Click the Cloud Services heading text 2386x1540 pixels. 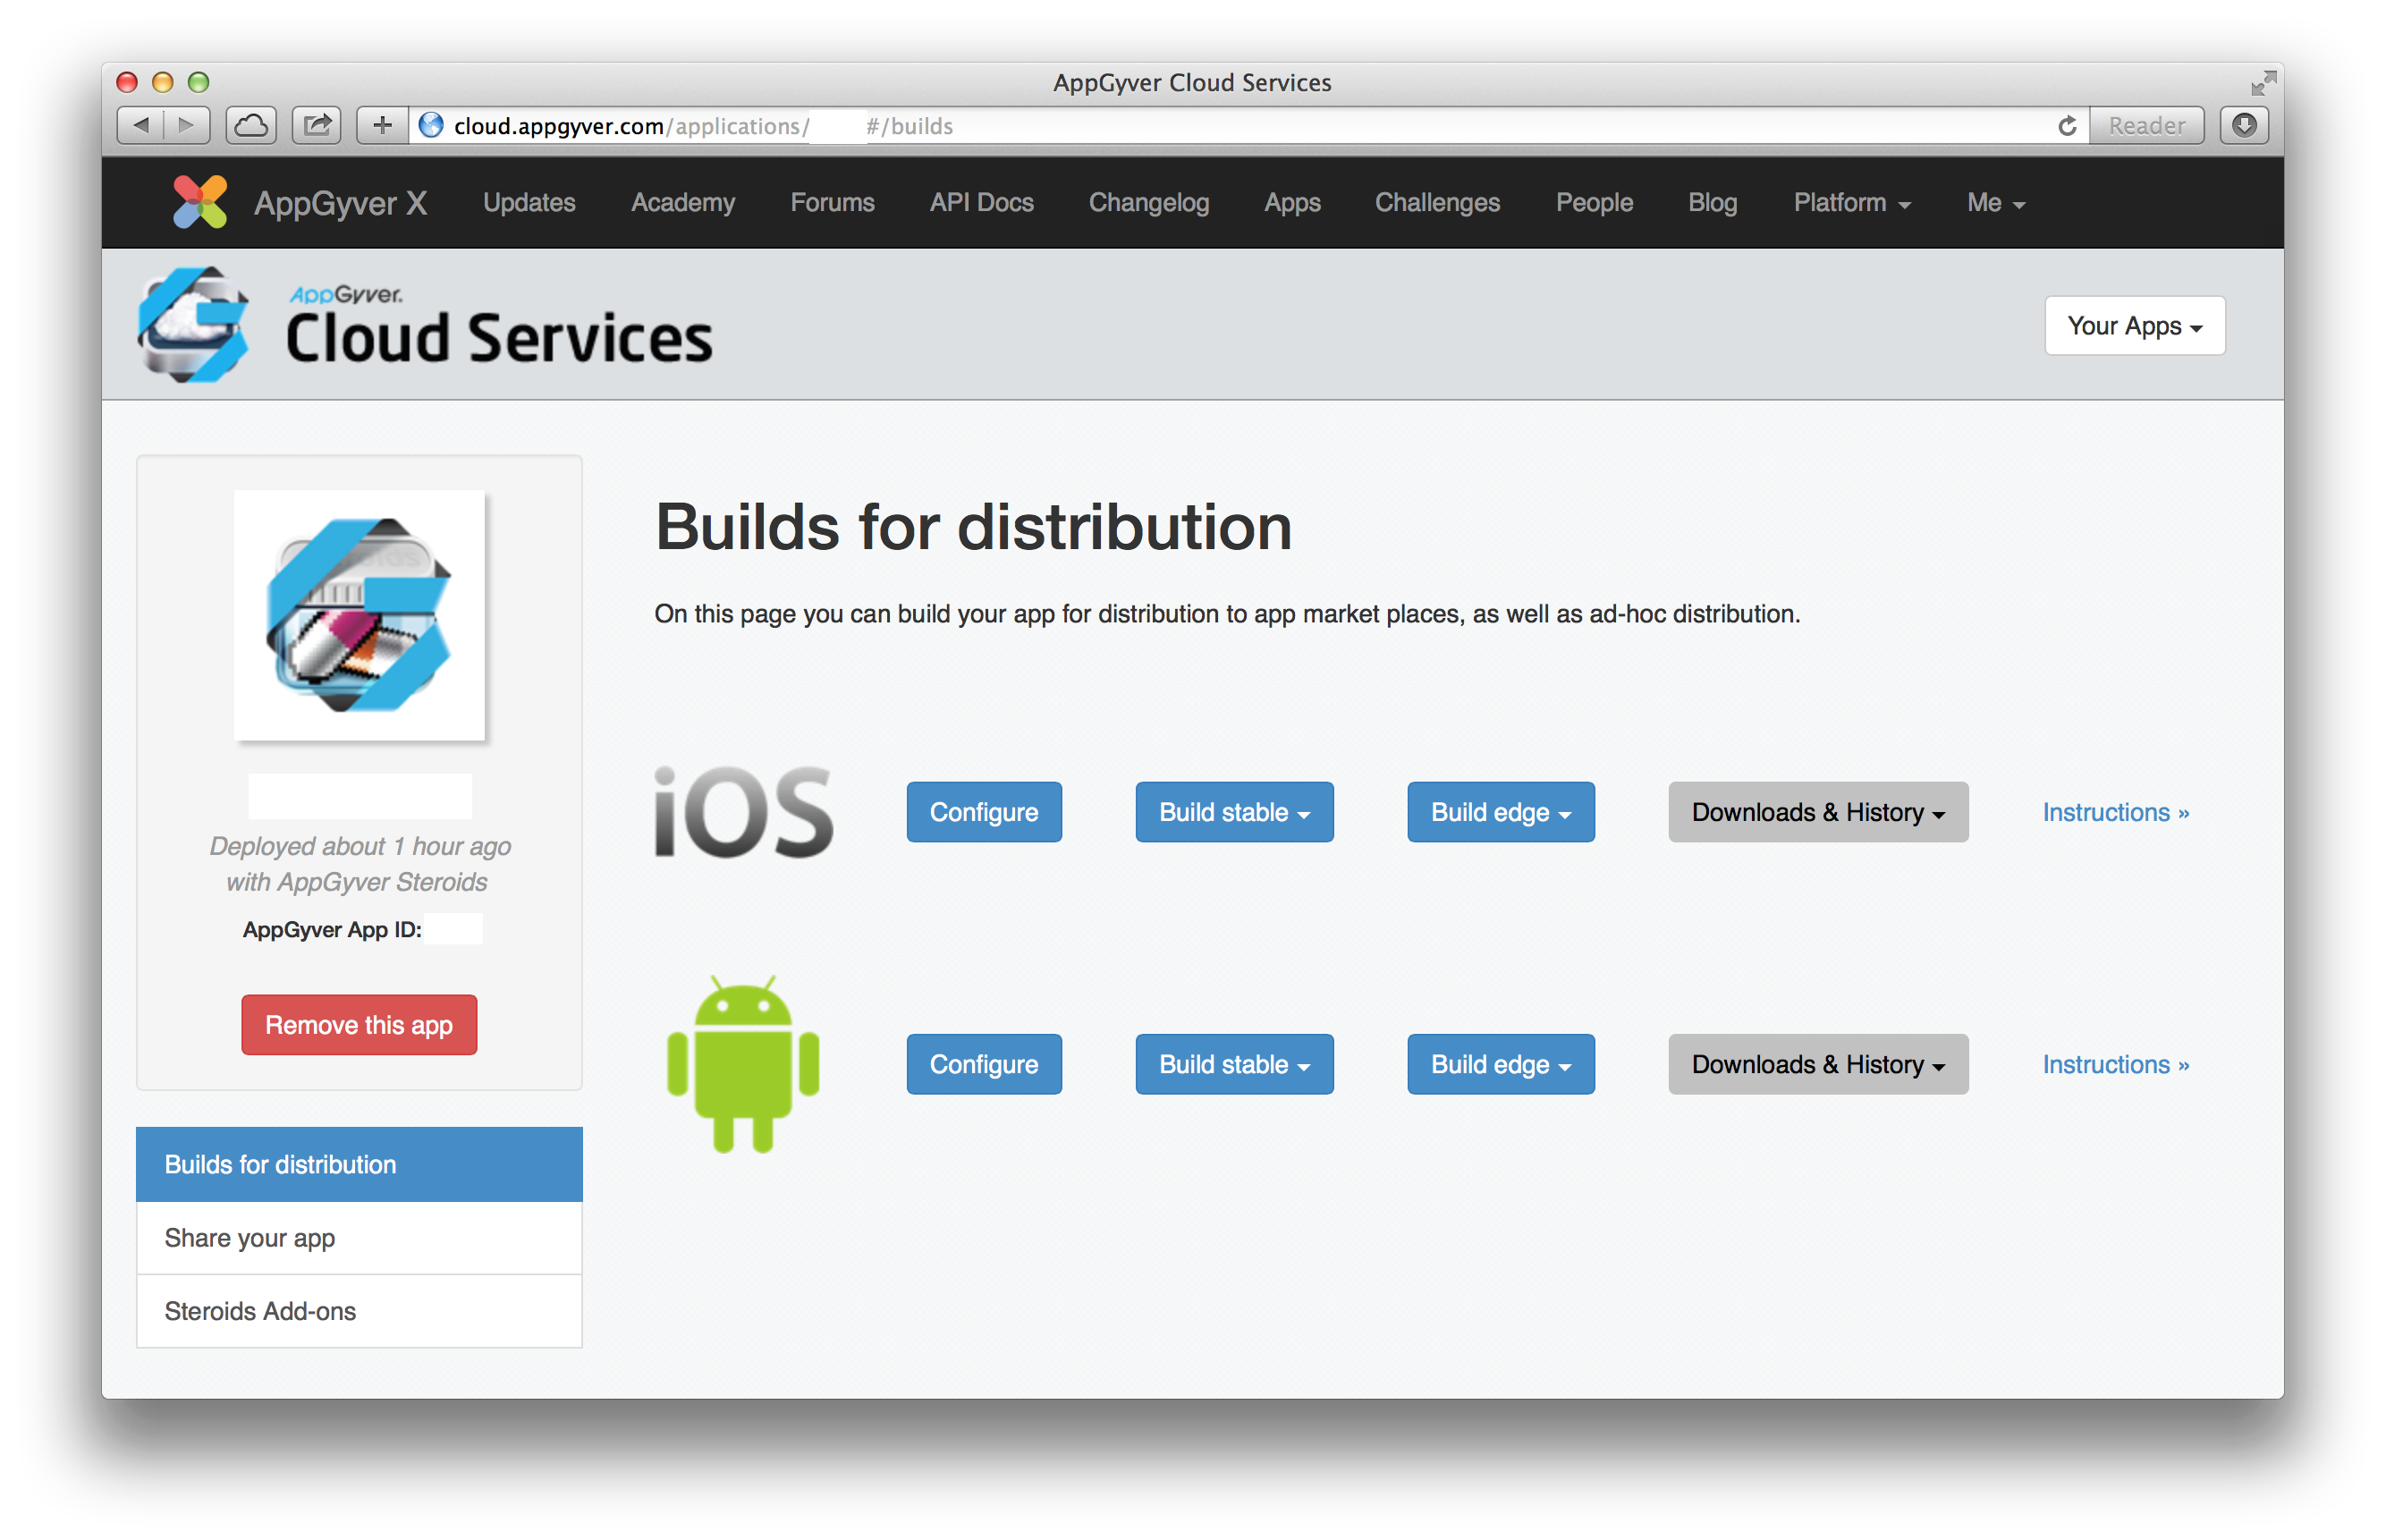coord(499,338)
